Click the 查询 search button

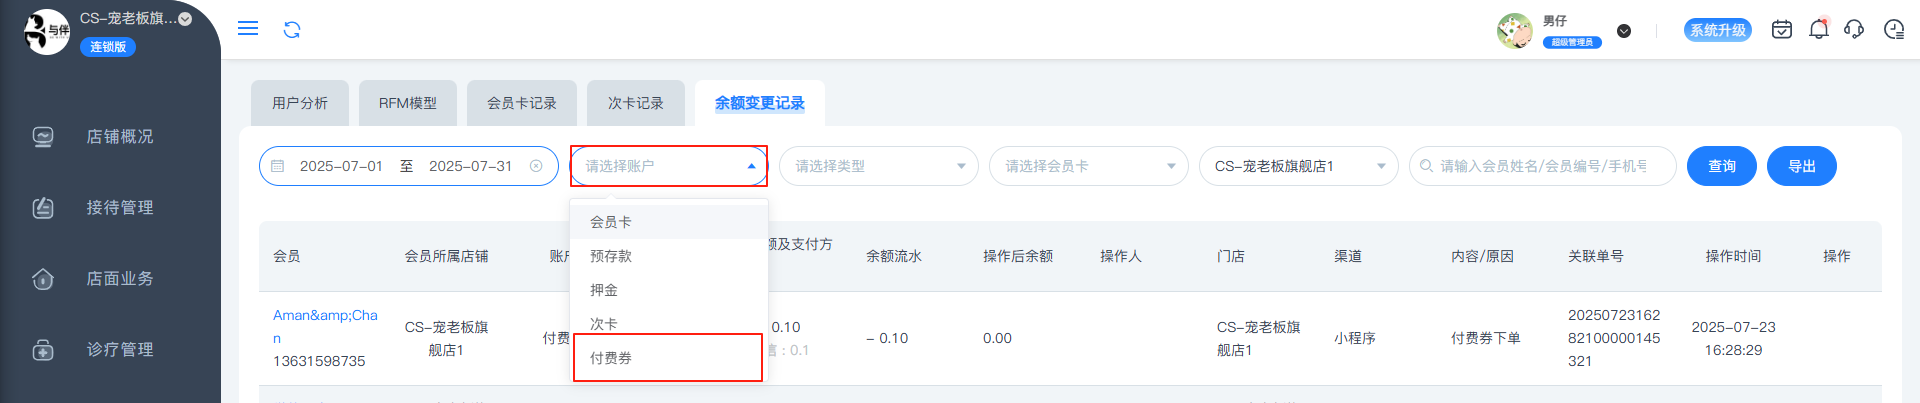click(x=1722, y=166)
